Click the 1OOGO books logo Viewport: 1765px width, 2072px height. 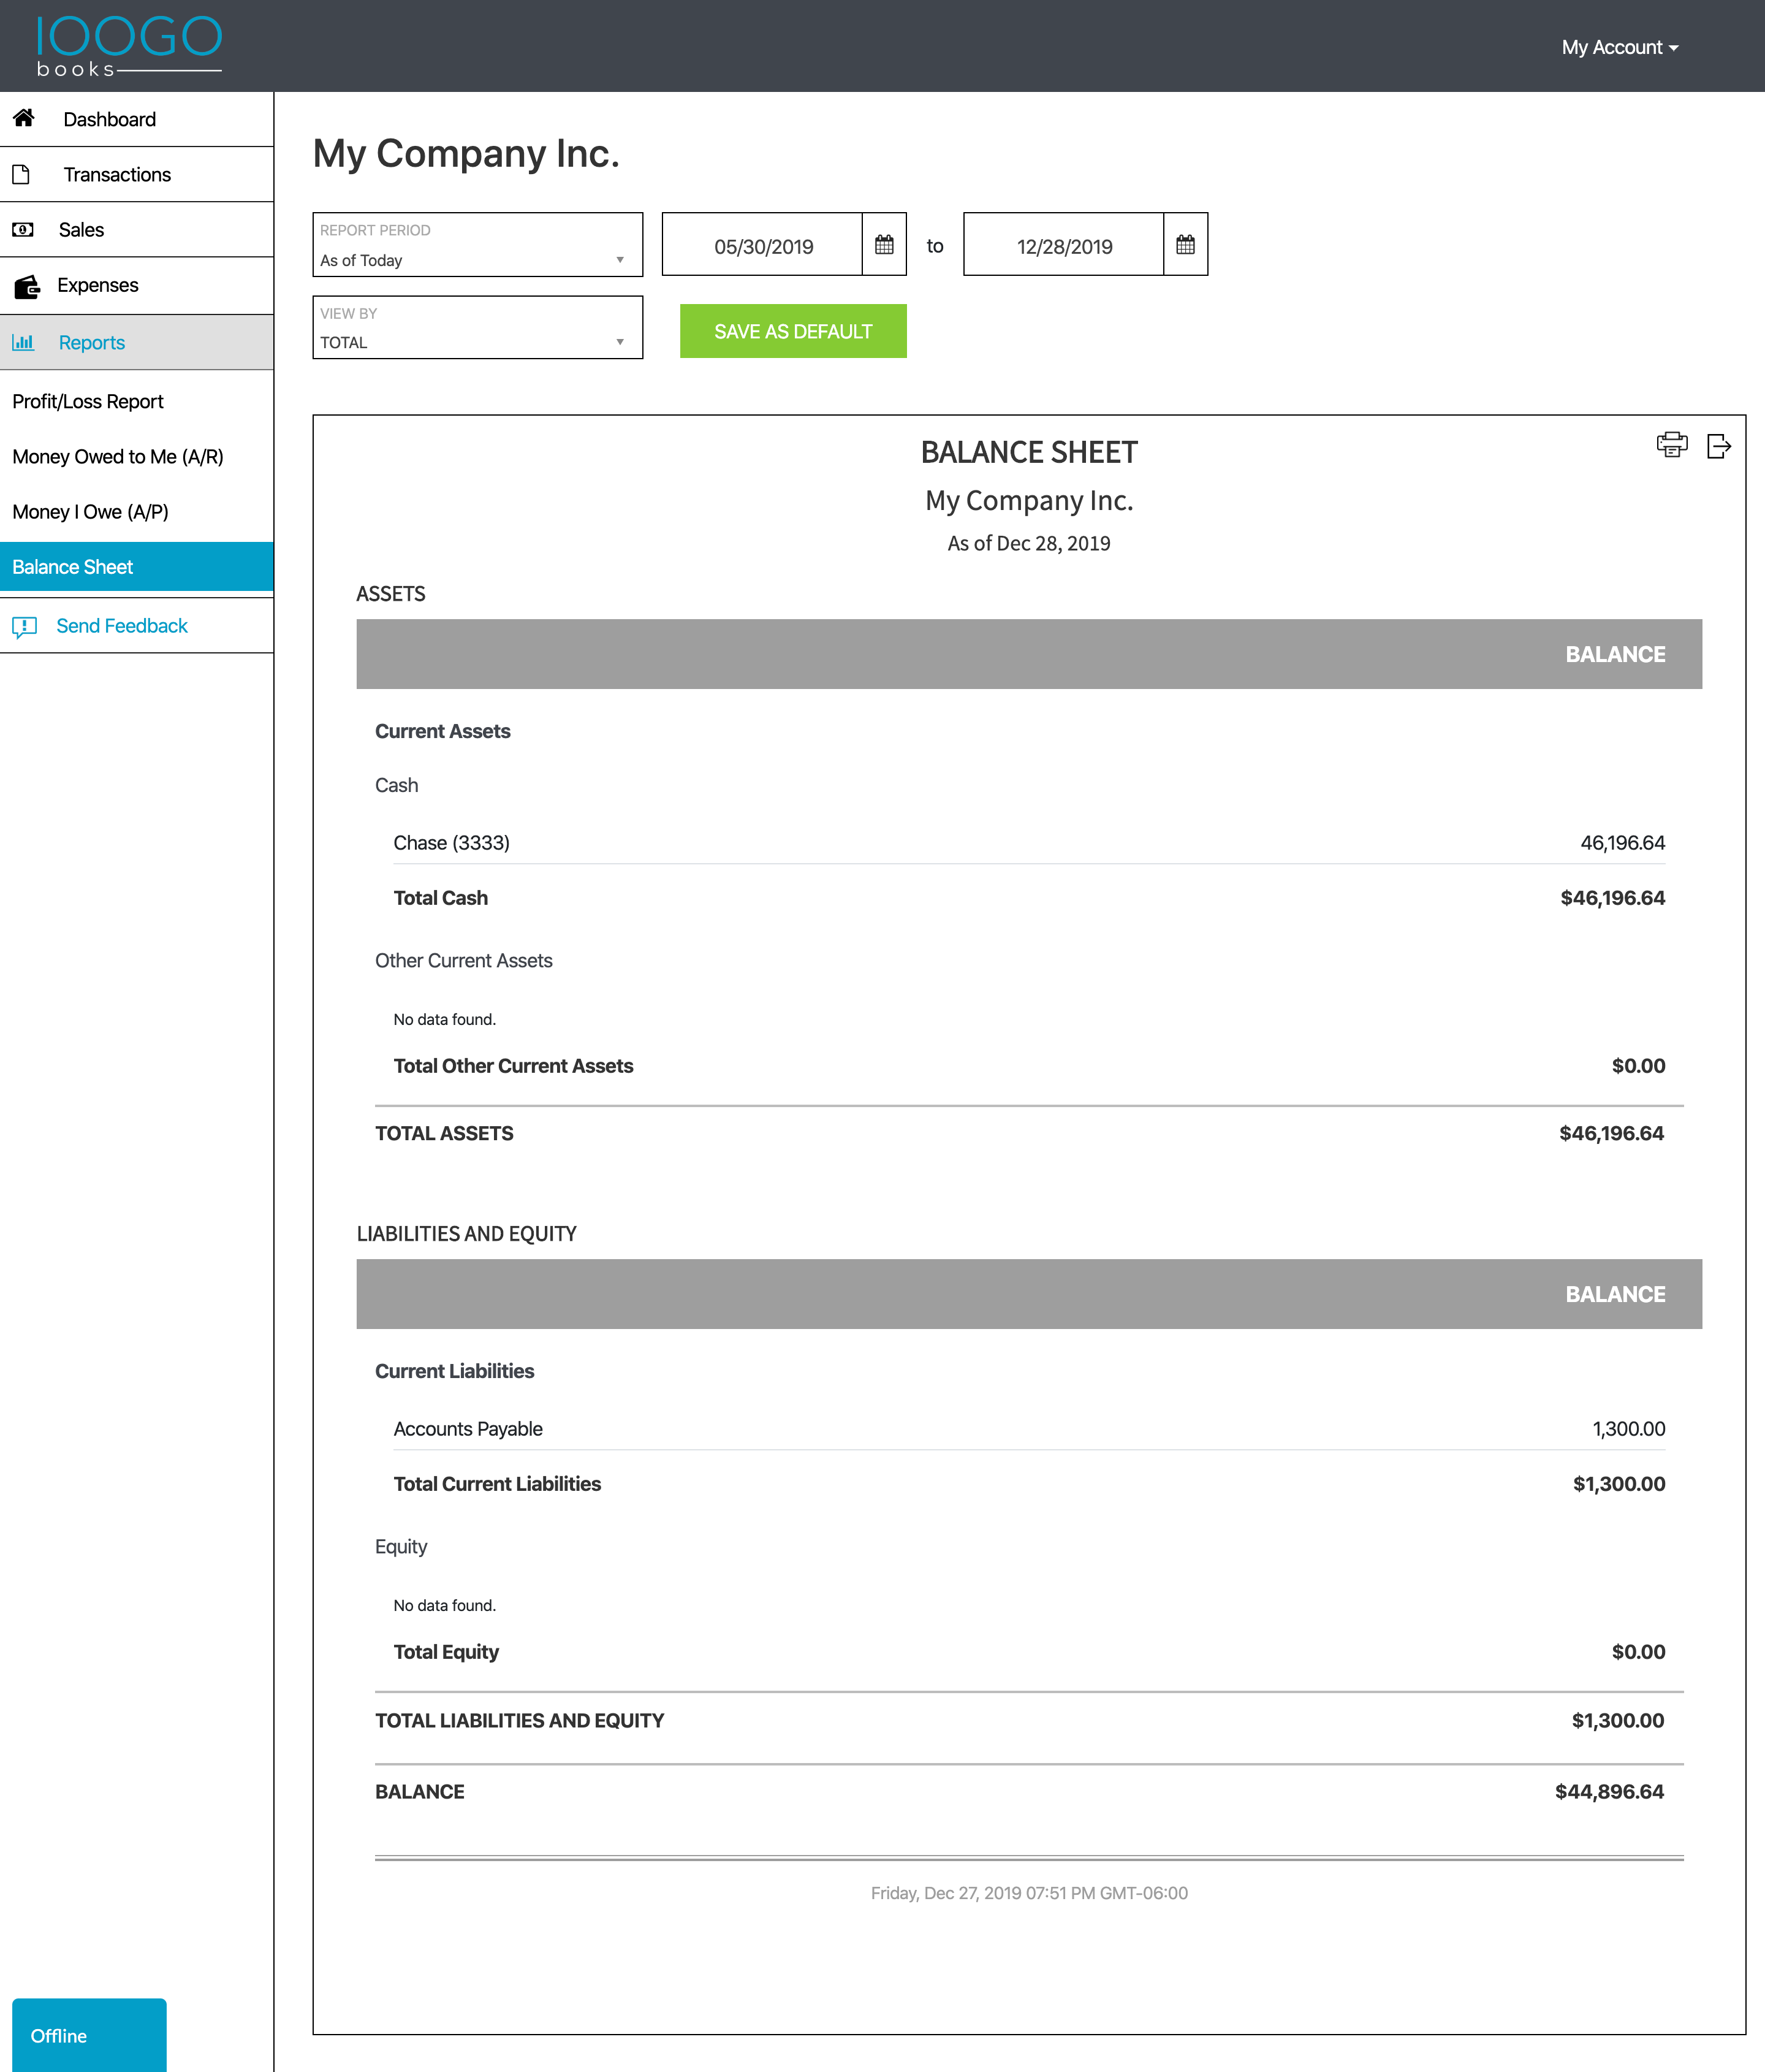129,46
